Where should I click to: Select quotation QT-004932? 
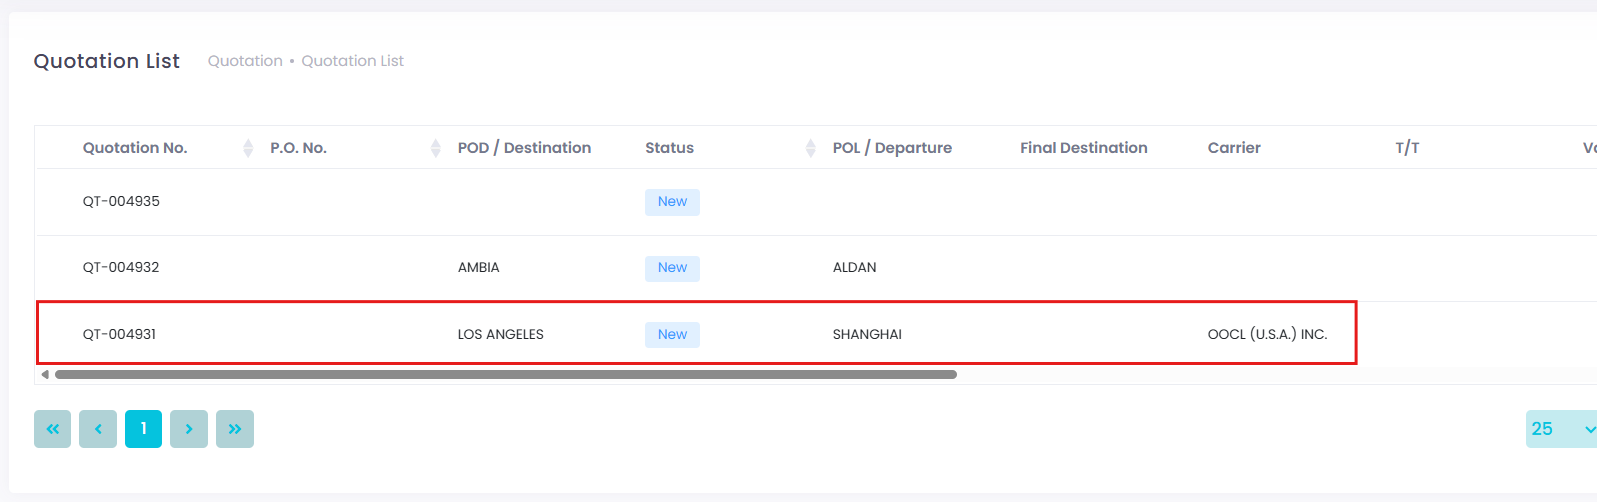(121, 267)
